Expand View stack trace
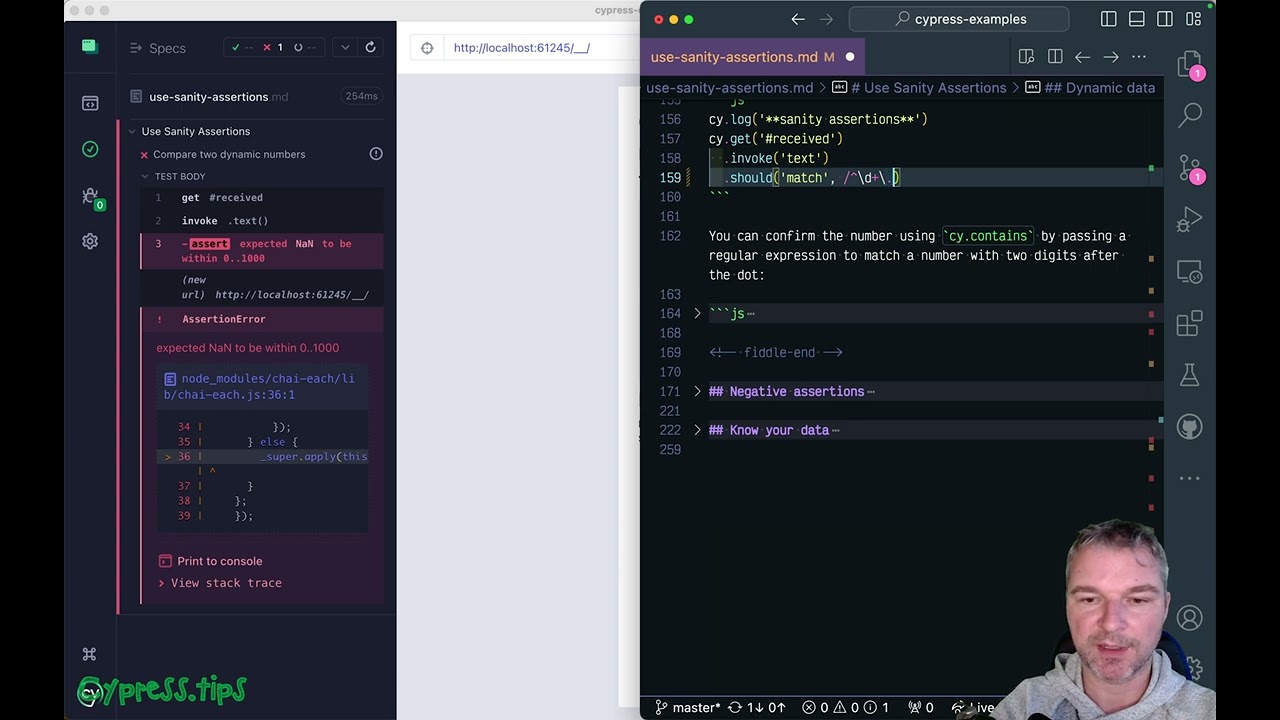Viewport: 1280px width, 720px height. coord(220,583)
